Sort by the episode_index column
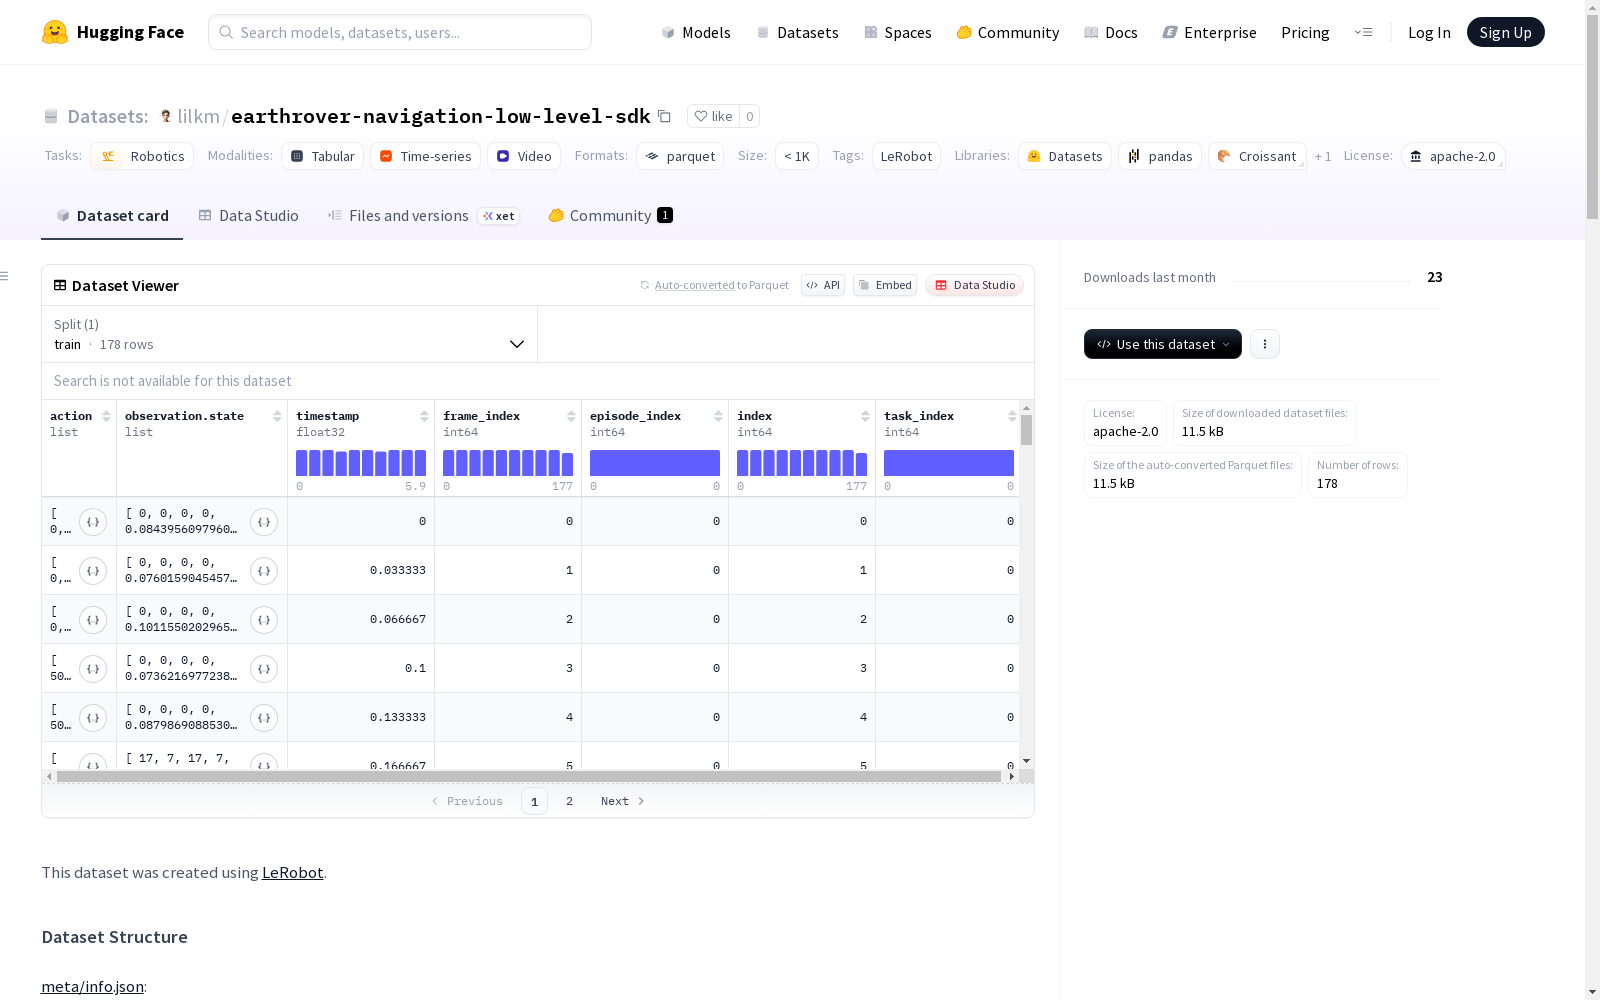 tap(718, 416)
